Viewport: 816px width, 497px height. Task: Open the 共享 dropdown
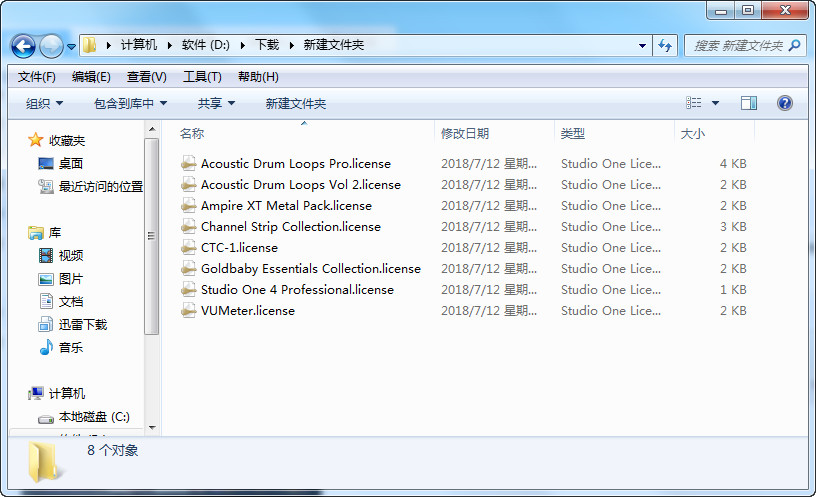pyautogui.click(x=216, y=104)
